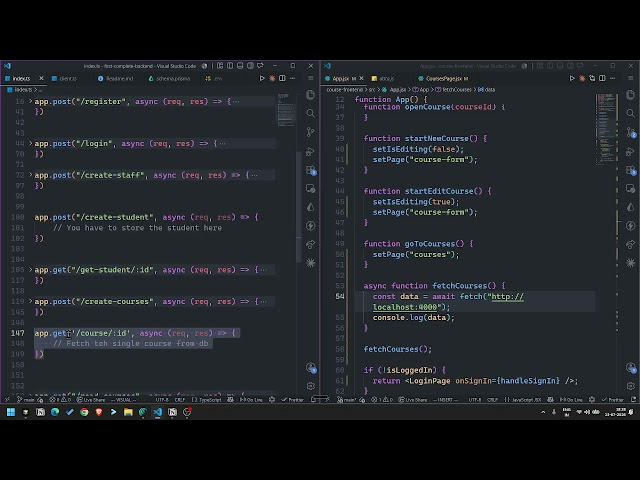Viewport: 640px width, 480px height.
Task: Open Source Control in right VS Code window
Action: (x=631, y=132)
